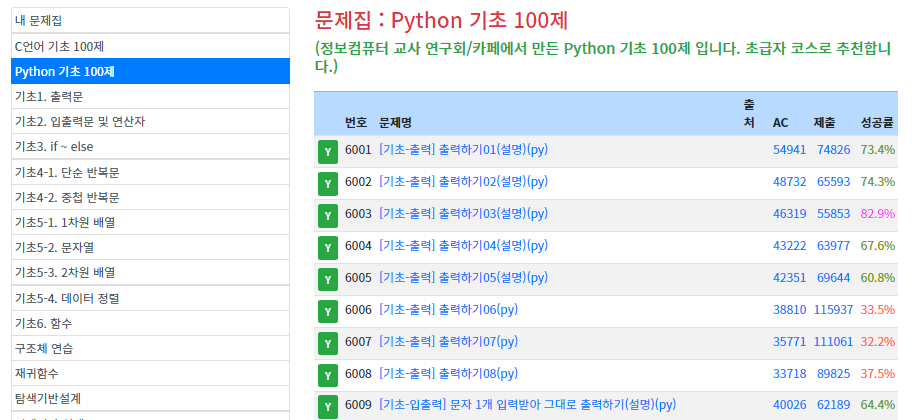Click the page title 문제집 : Python 기초 100제
Image resolution: width=923 pixels, height=420 pixels.
(x=441, y=21)
